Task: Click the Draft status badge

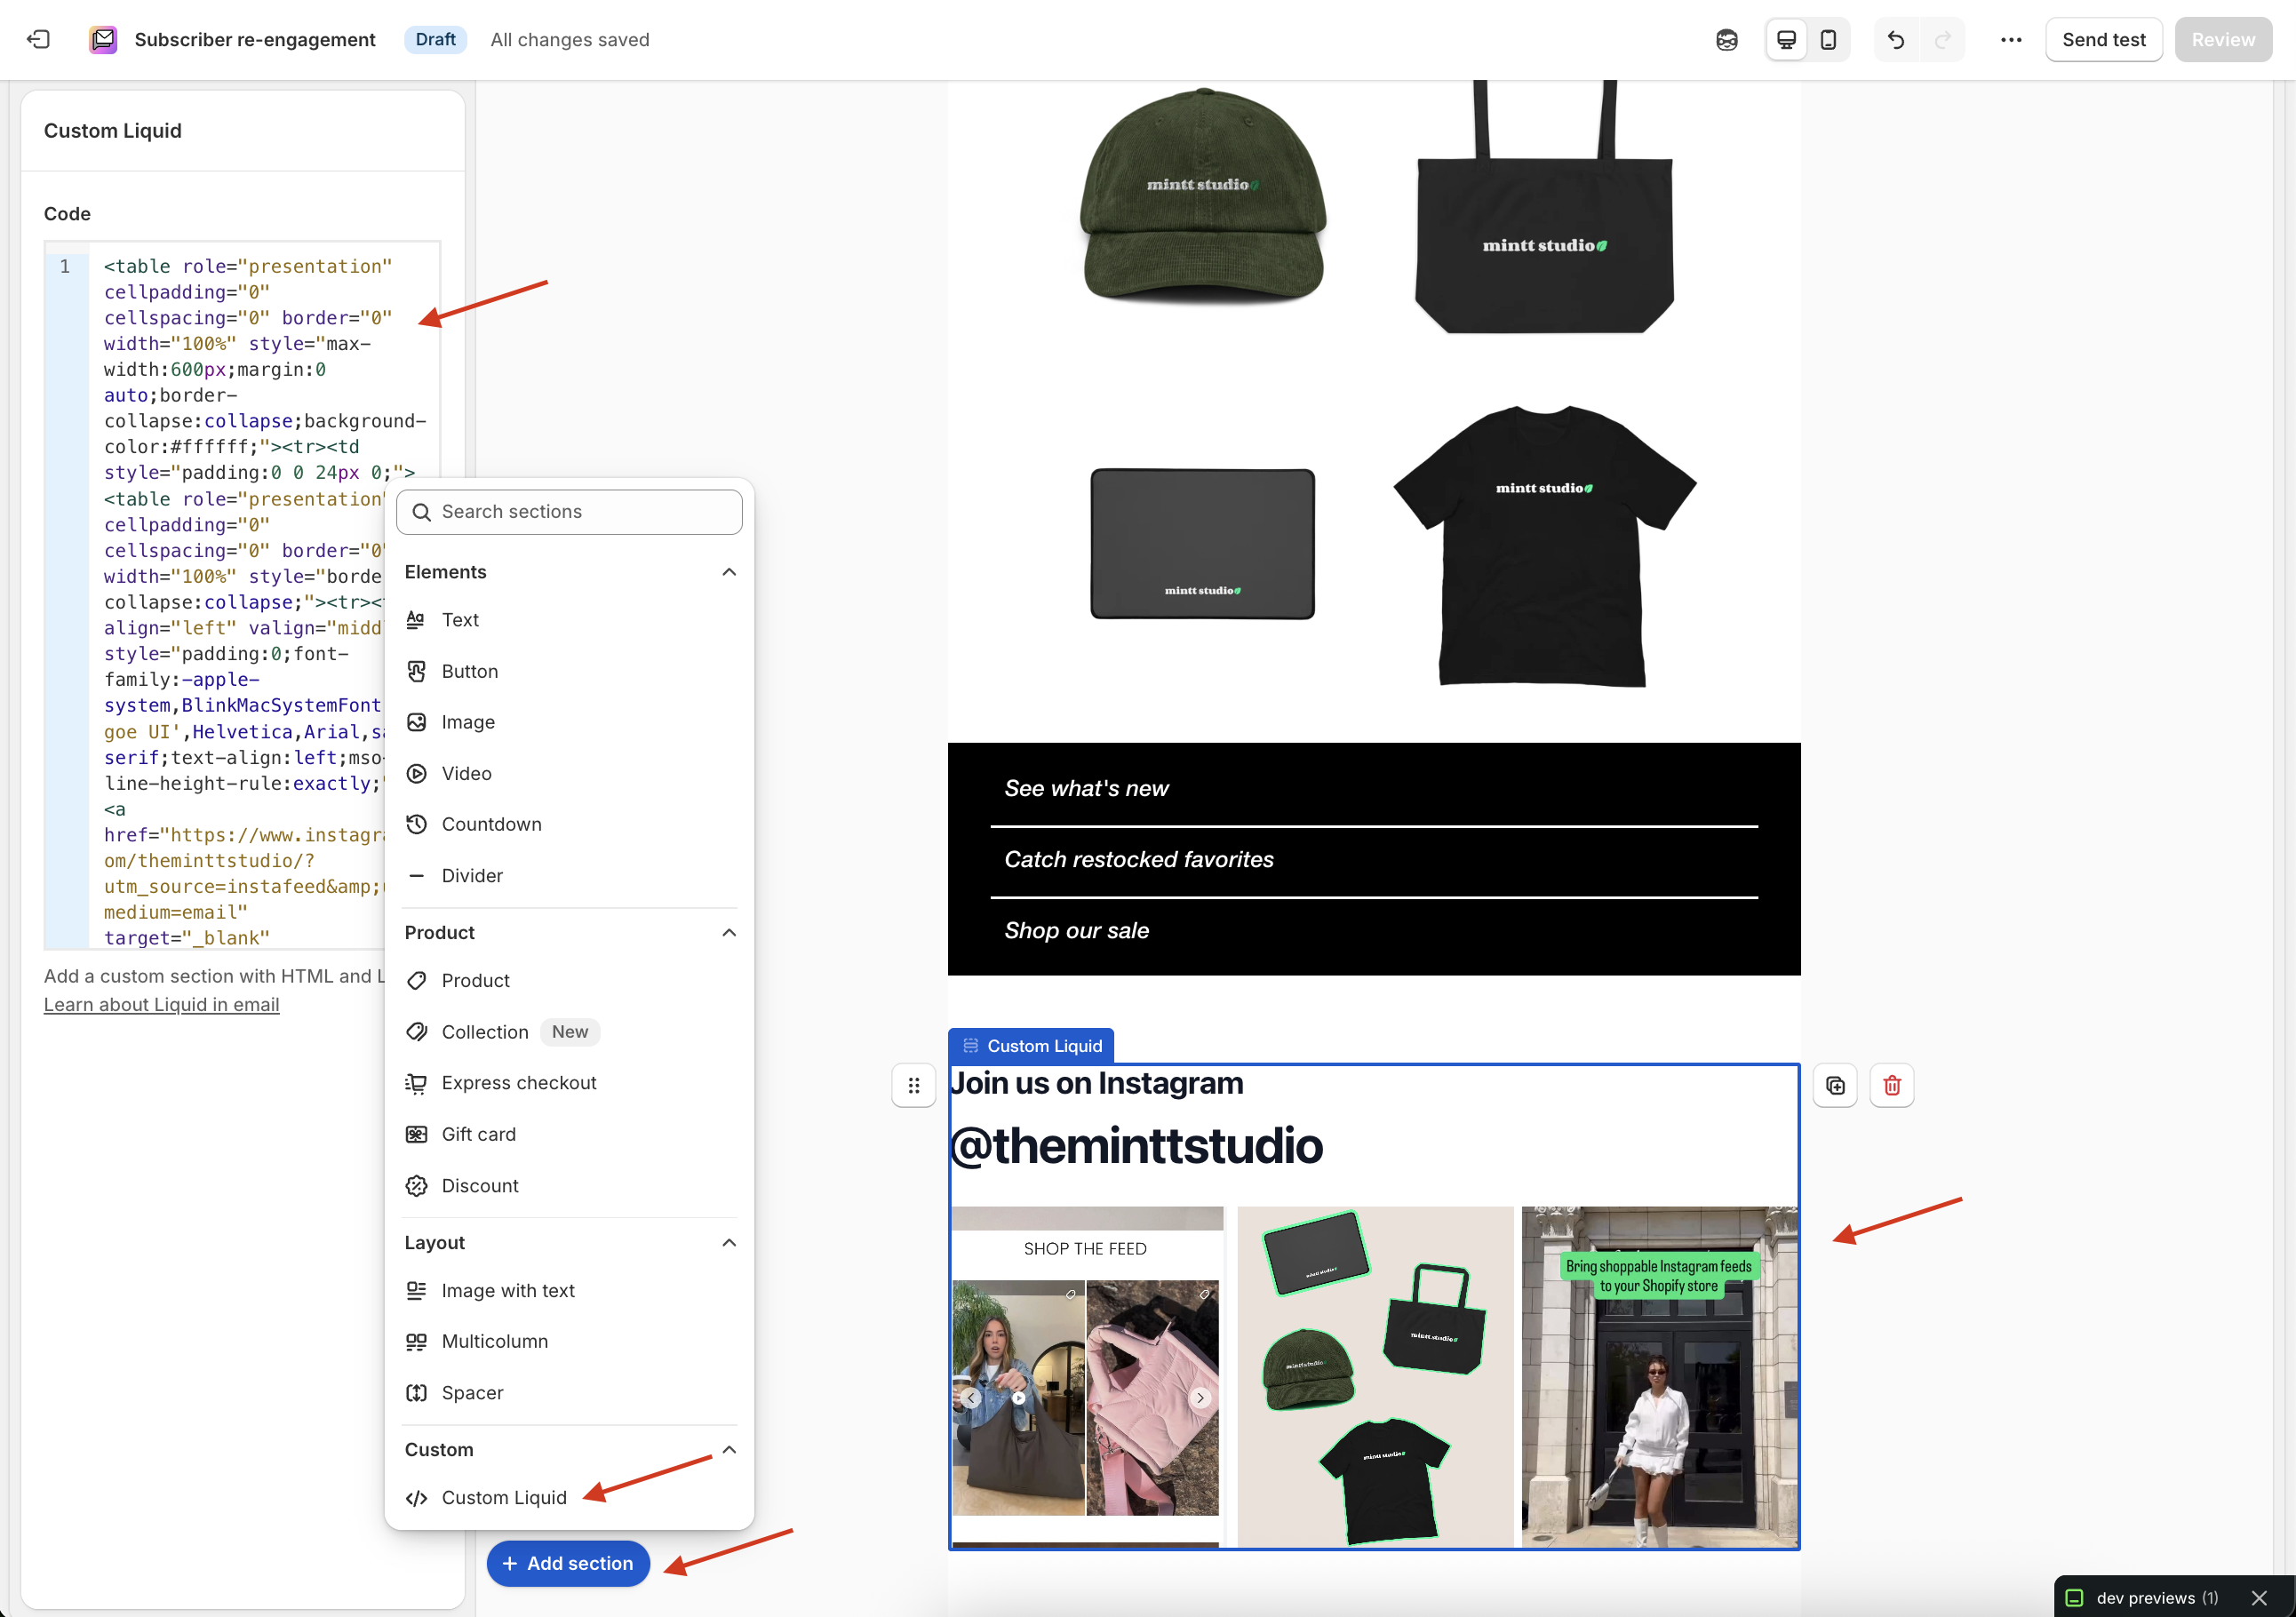Action: tap(435, 40)
